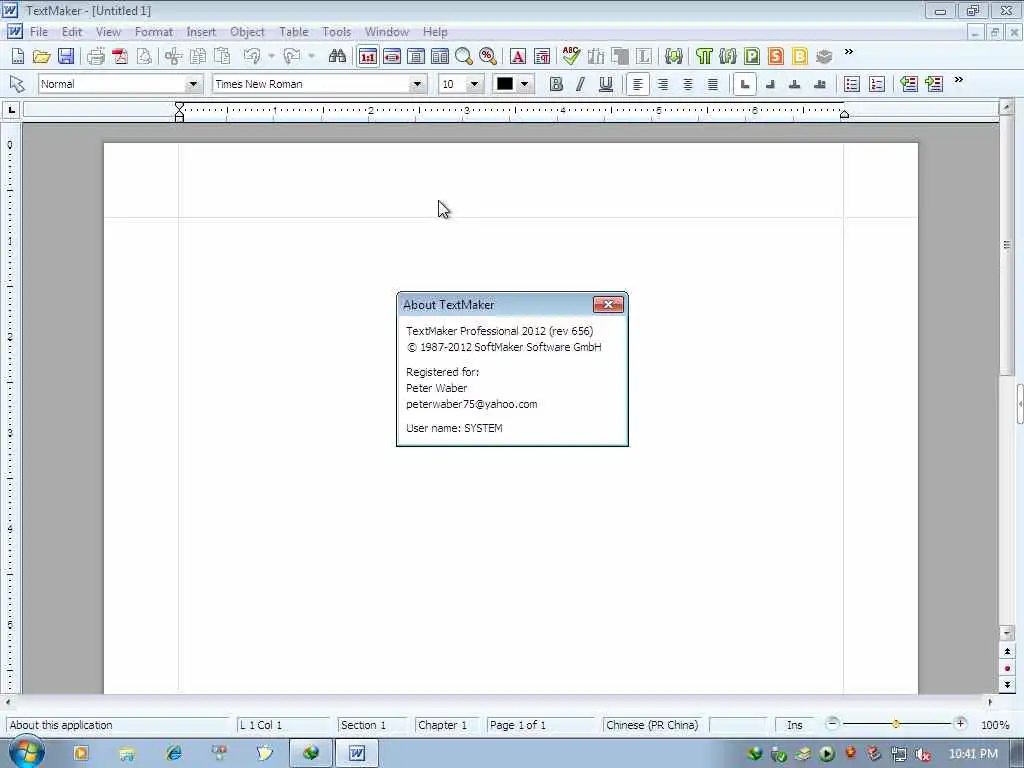Open the Edit menu
The height and width of the screenshot is (768, 1024).
pos(72,32)
